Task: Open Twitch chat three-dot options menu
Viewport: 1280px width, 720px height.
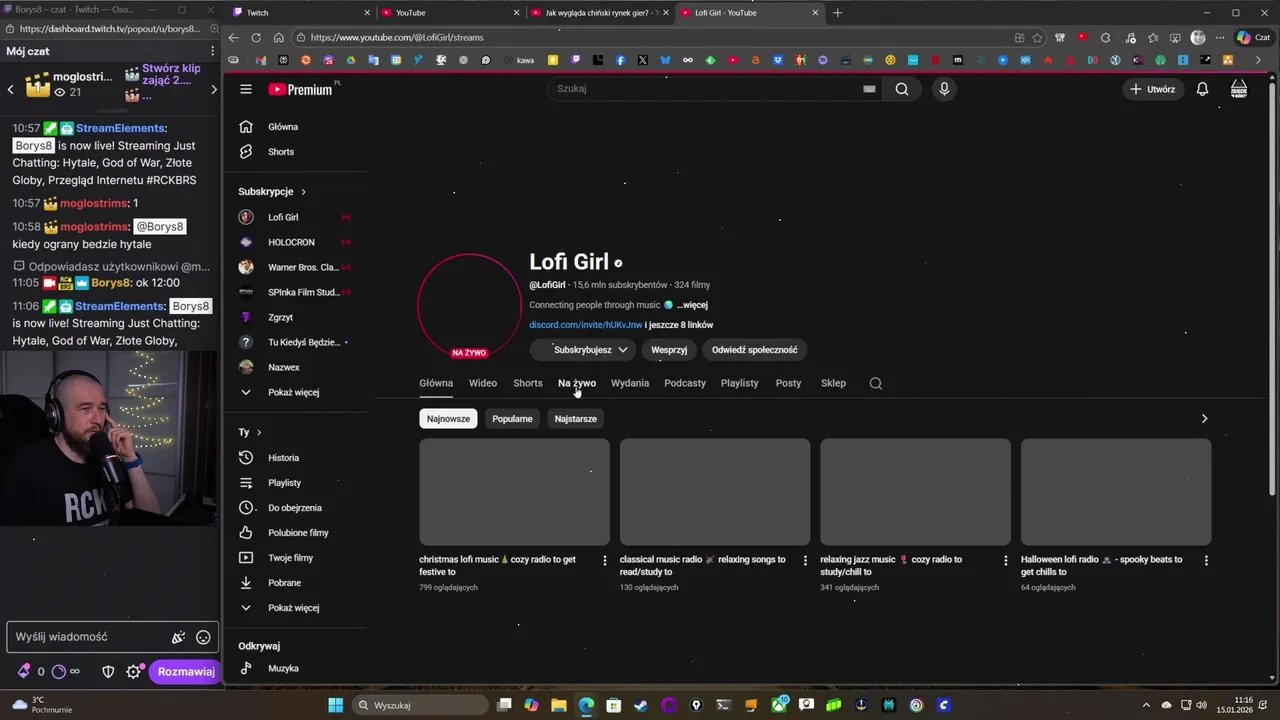Action: coord(212,51)
